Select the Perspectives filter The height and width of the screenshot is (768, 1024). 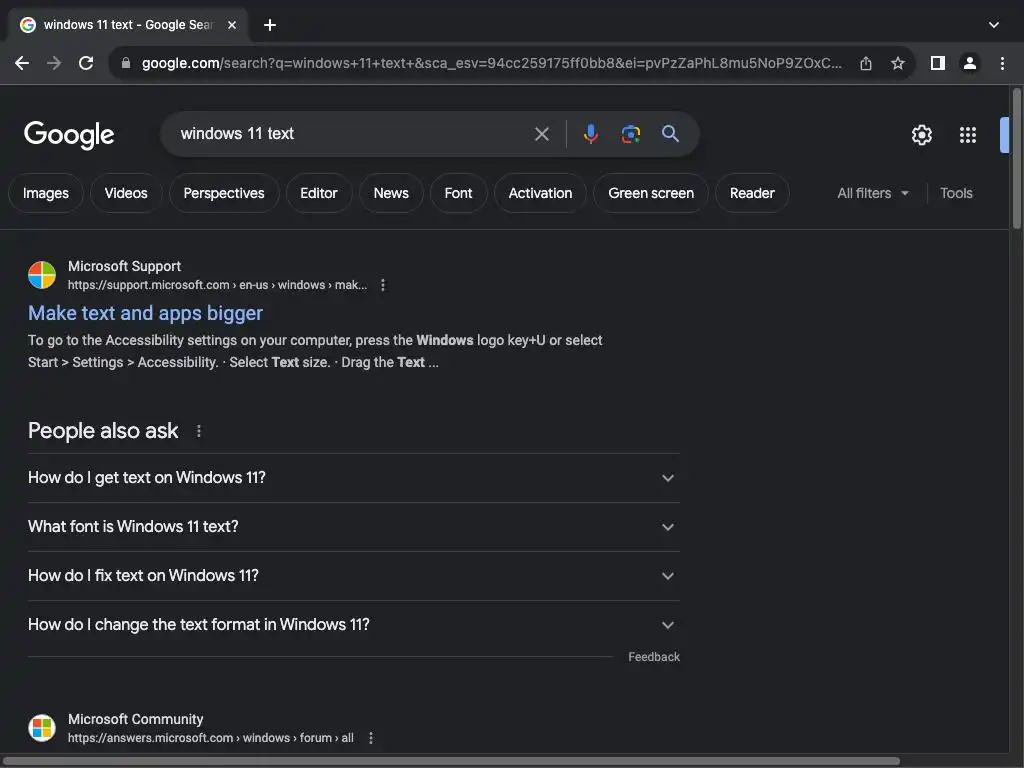[x=224, y=193]
